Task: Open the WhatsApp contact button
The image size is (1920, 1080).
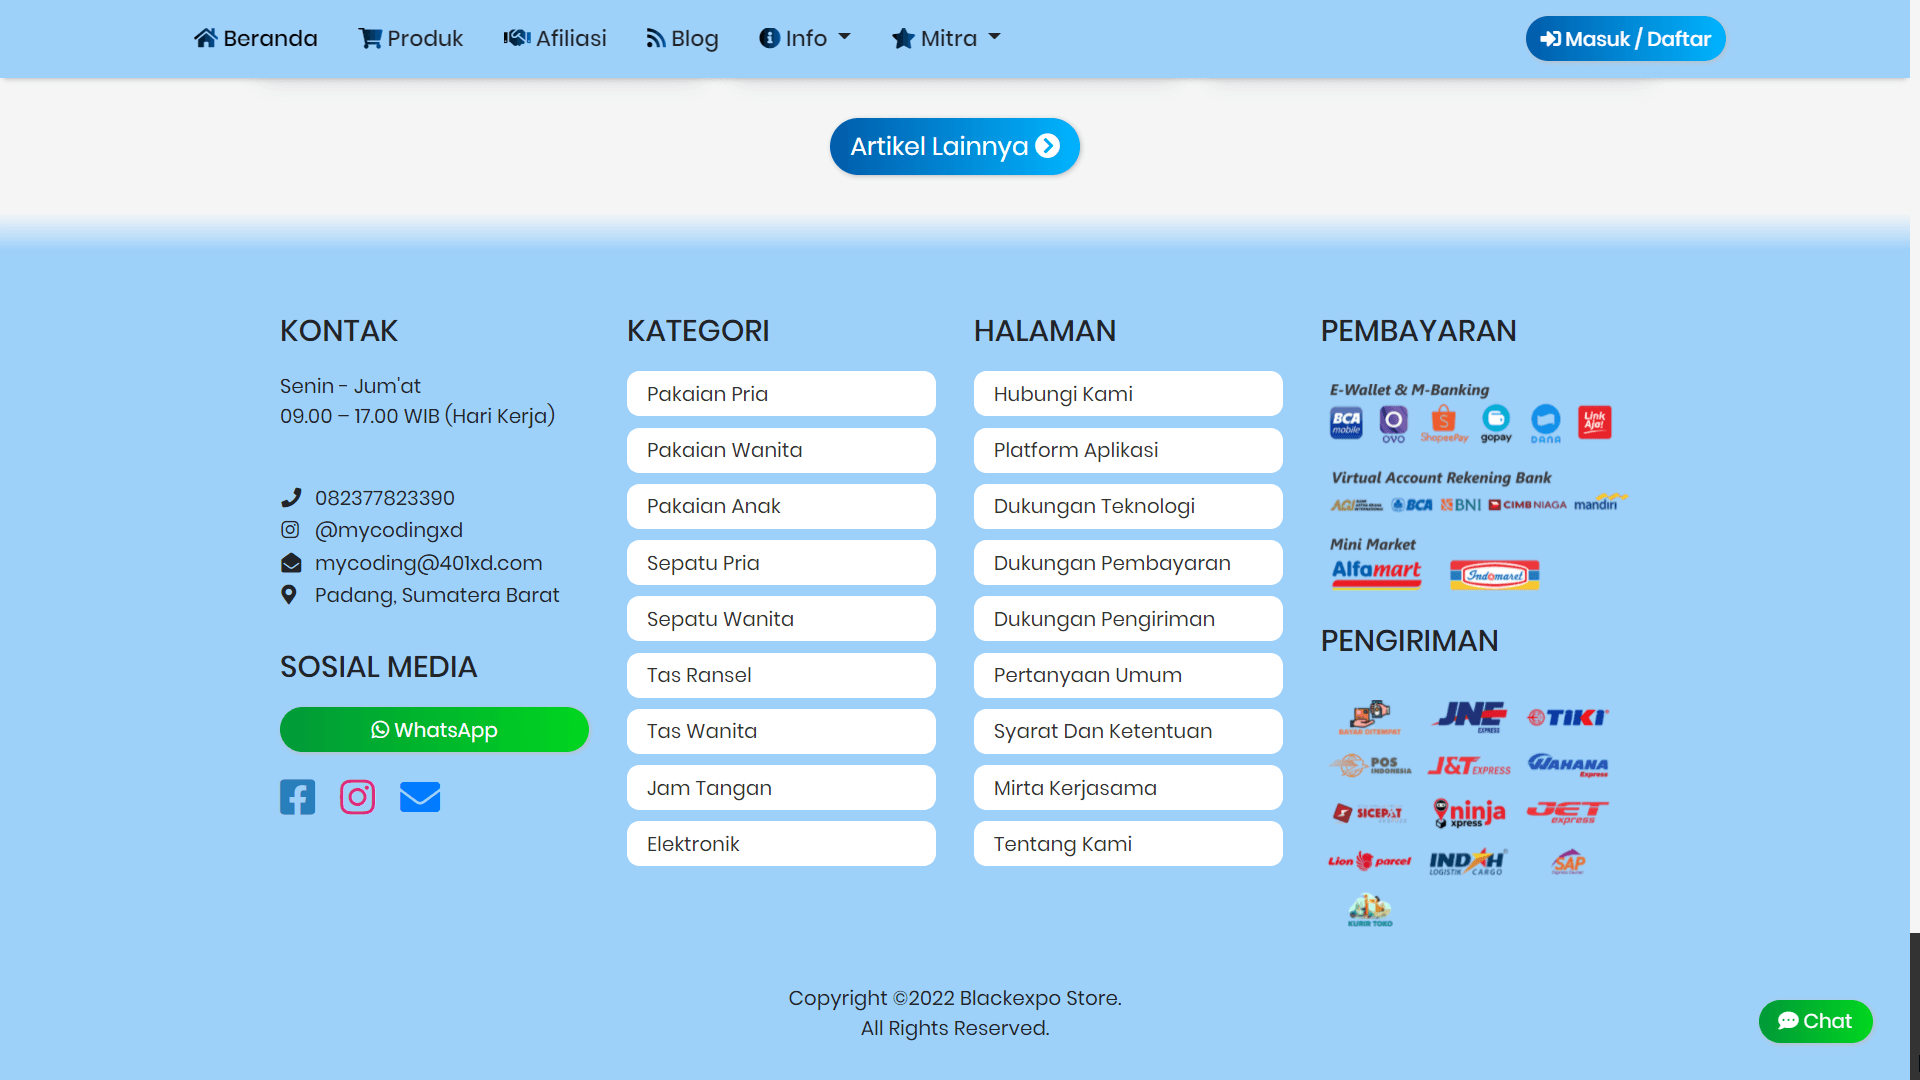Action: [434, 729]
